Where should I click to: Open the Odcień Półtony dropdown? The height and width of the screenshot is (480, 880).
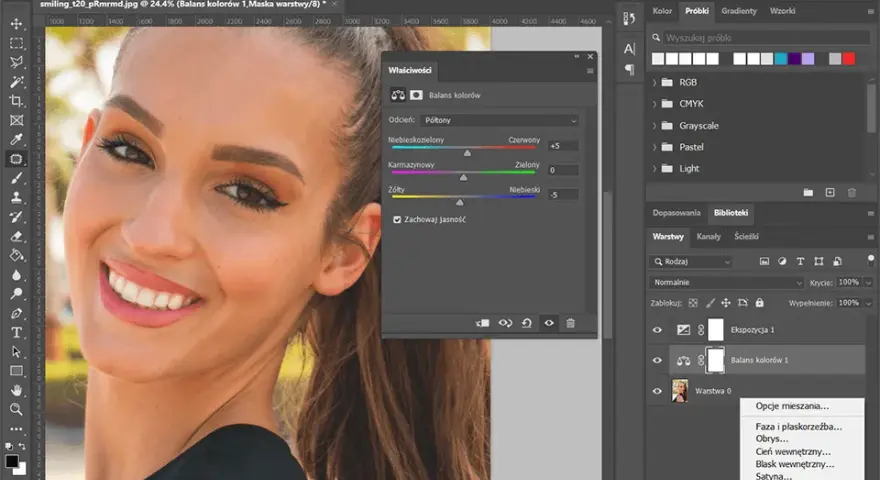499,120
